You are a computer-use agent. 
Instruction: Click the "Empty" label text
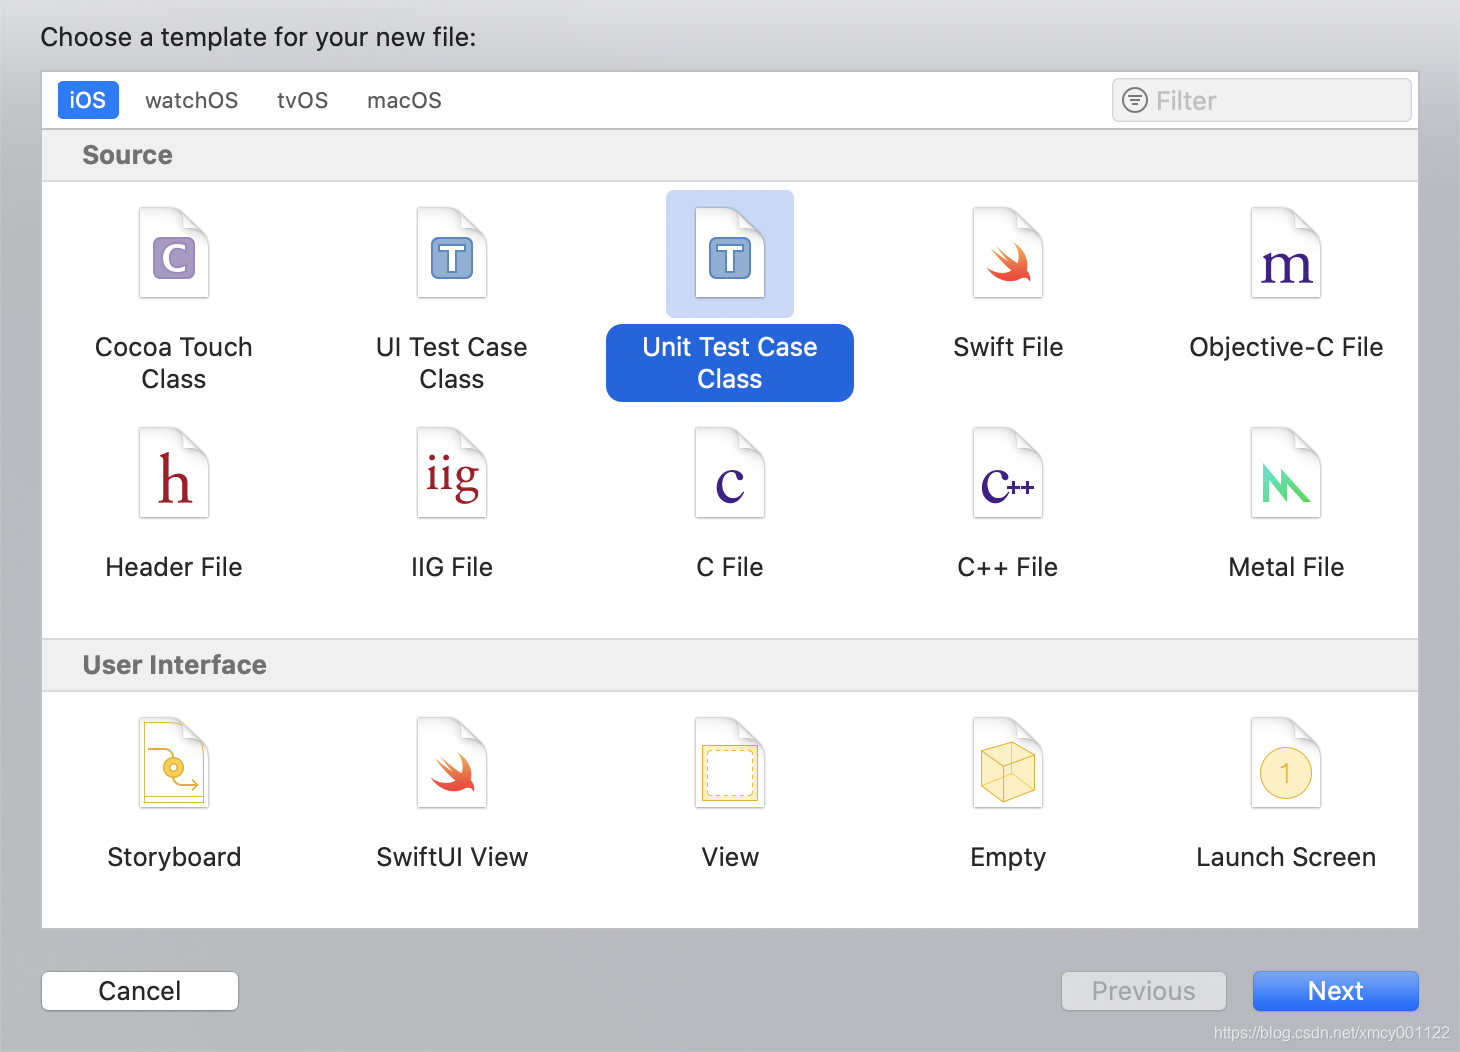(1008, 857)
